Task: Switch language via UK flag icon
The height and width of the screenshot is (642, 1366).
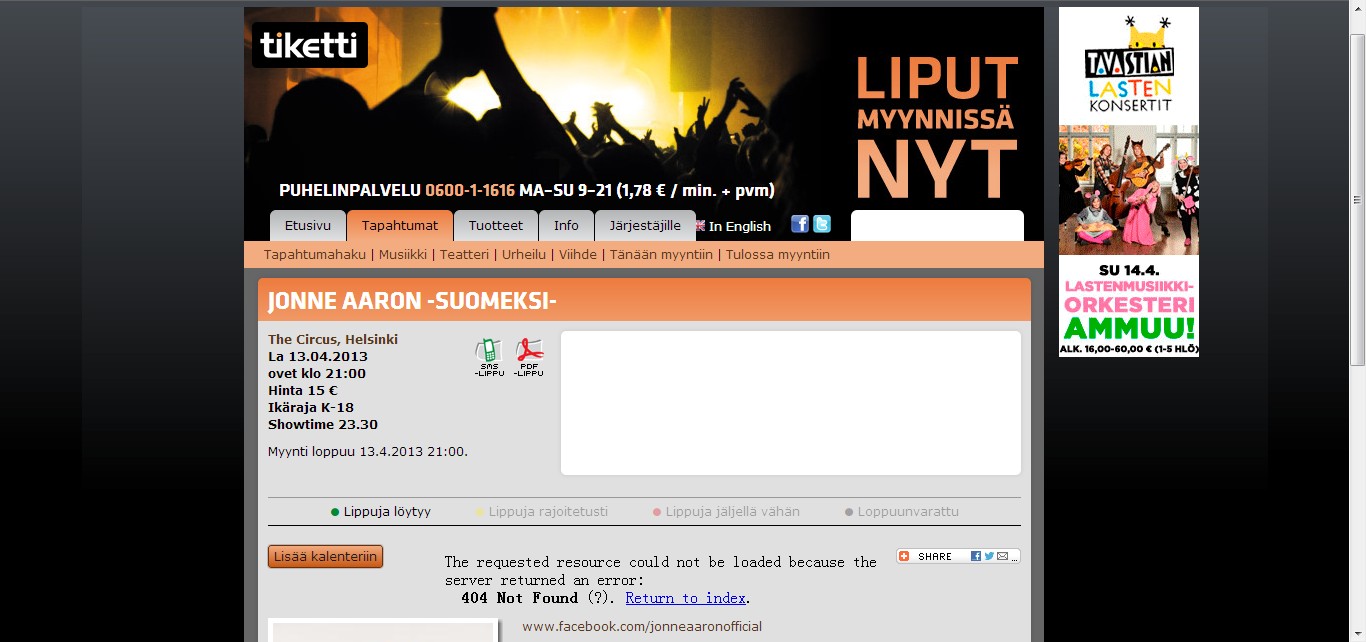Action: (700, 225)
